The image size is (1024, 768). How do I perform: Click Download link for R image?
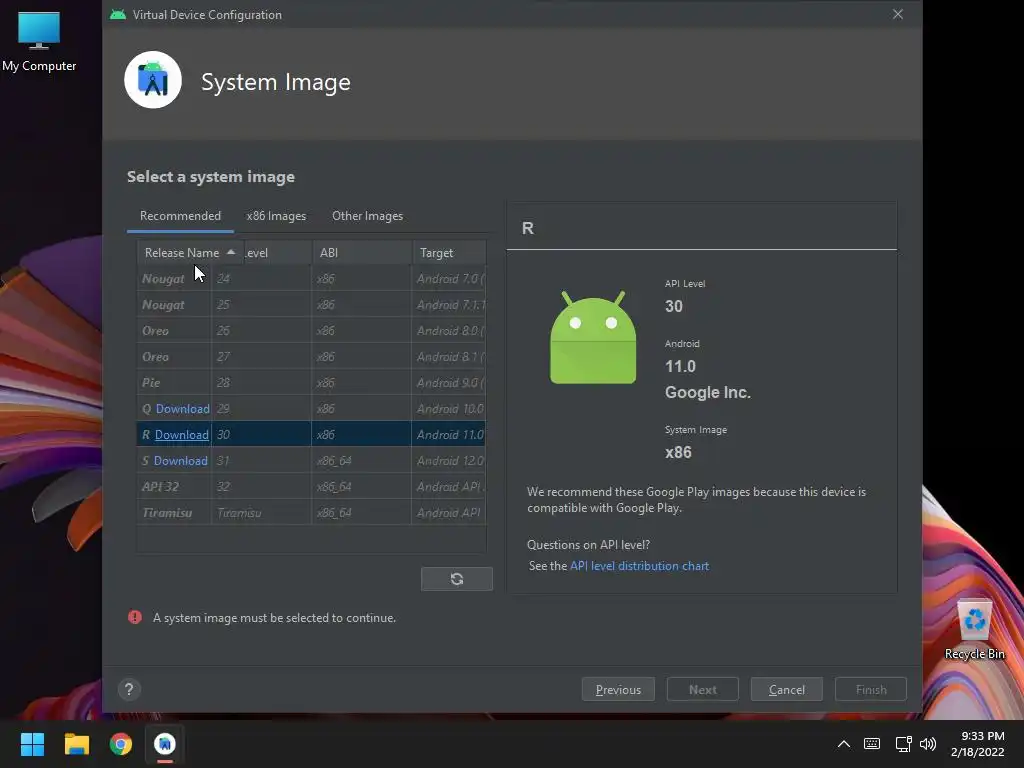pyautogui.click(x=182, y=435)
